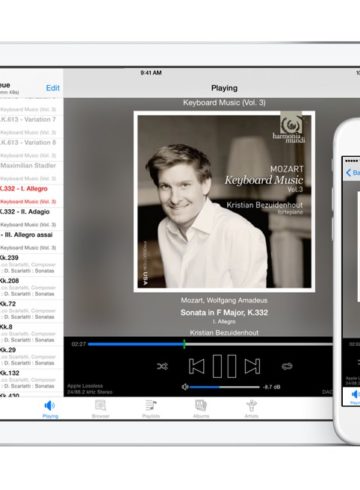Skip to the previous track
The width and height of the screenshot is (360, 490).
point(196,366)
